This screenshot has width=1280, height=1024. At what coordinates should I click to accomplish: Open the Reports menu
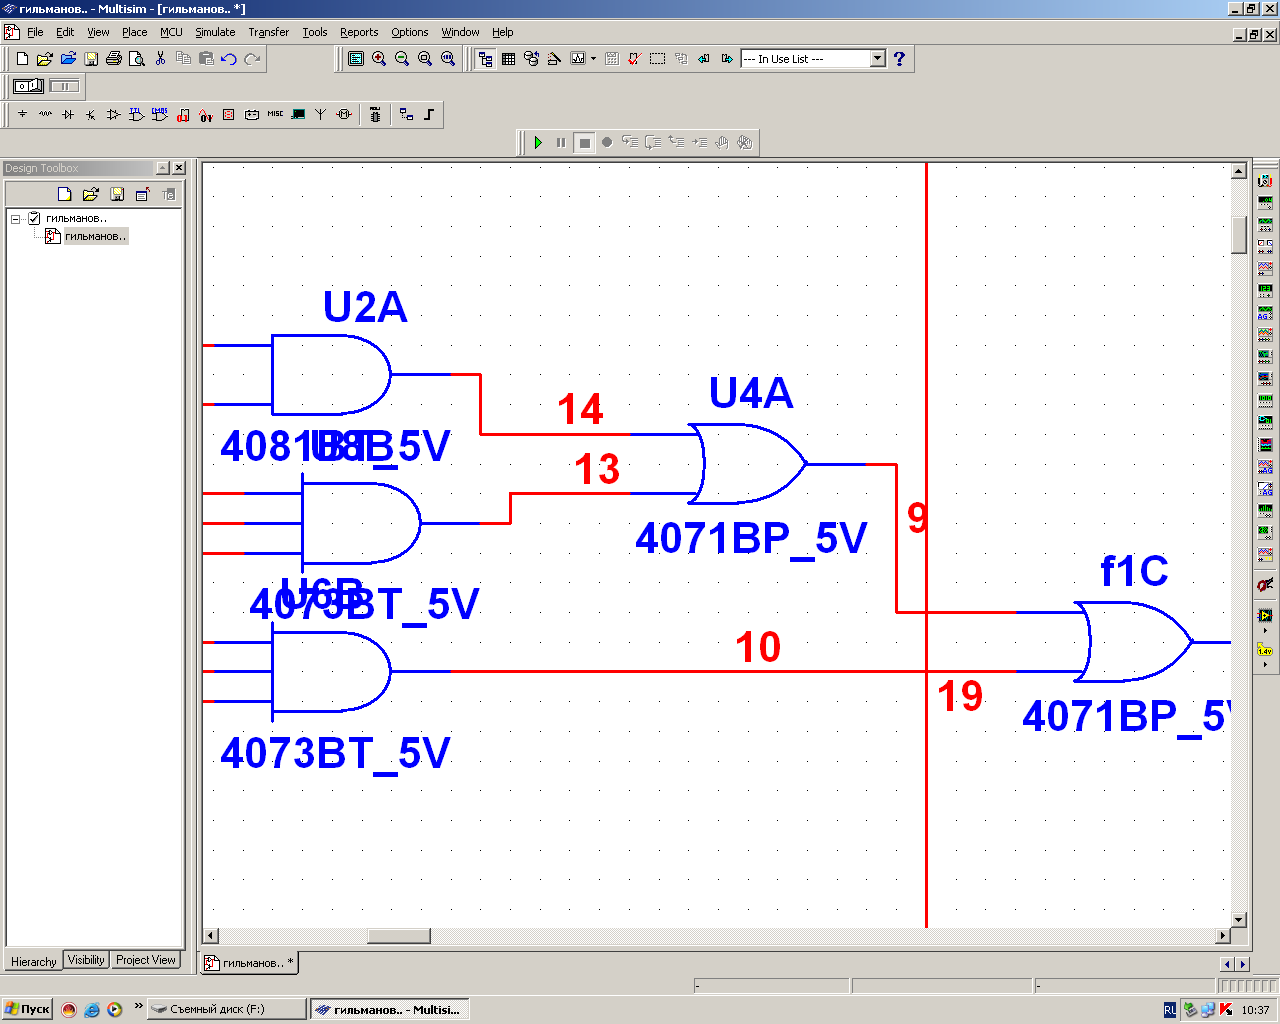click(359, 32)
